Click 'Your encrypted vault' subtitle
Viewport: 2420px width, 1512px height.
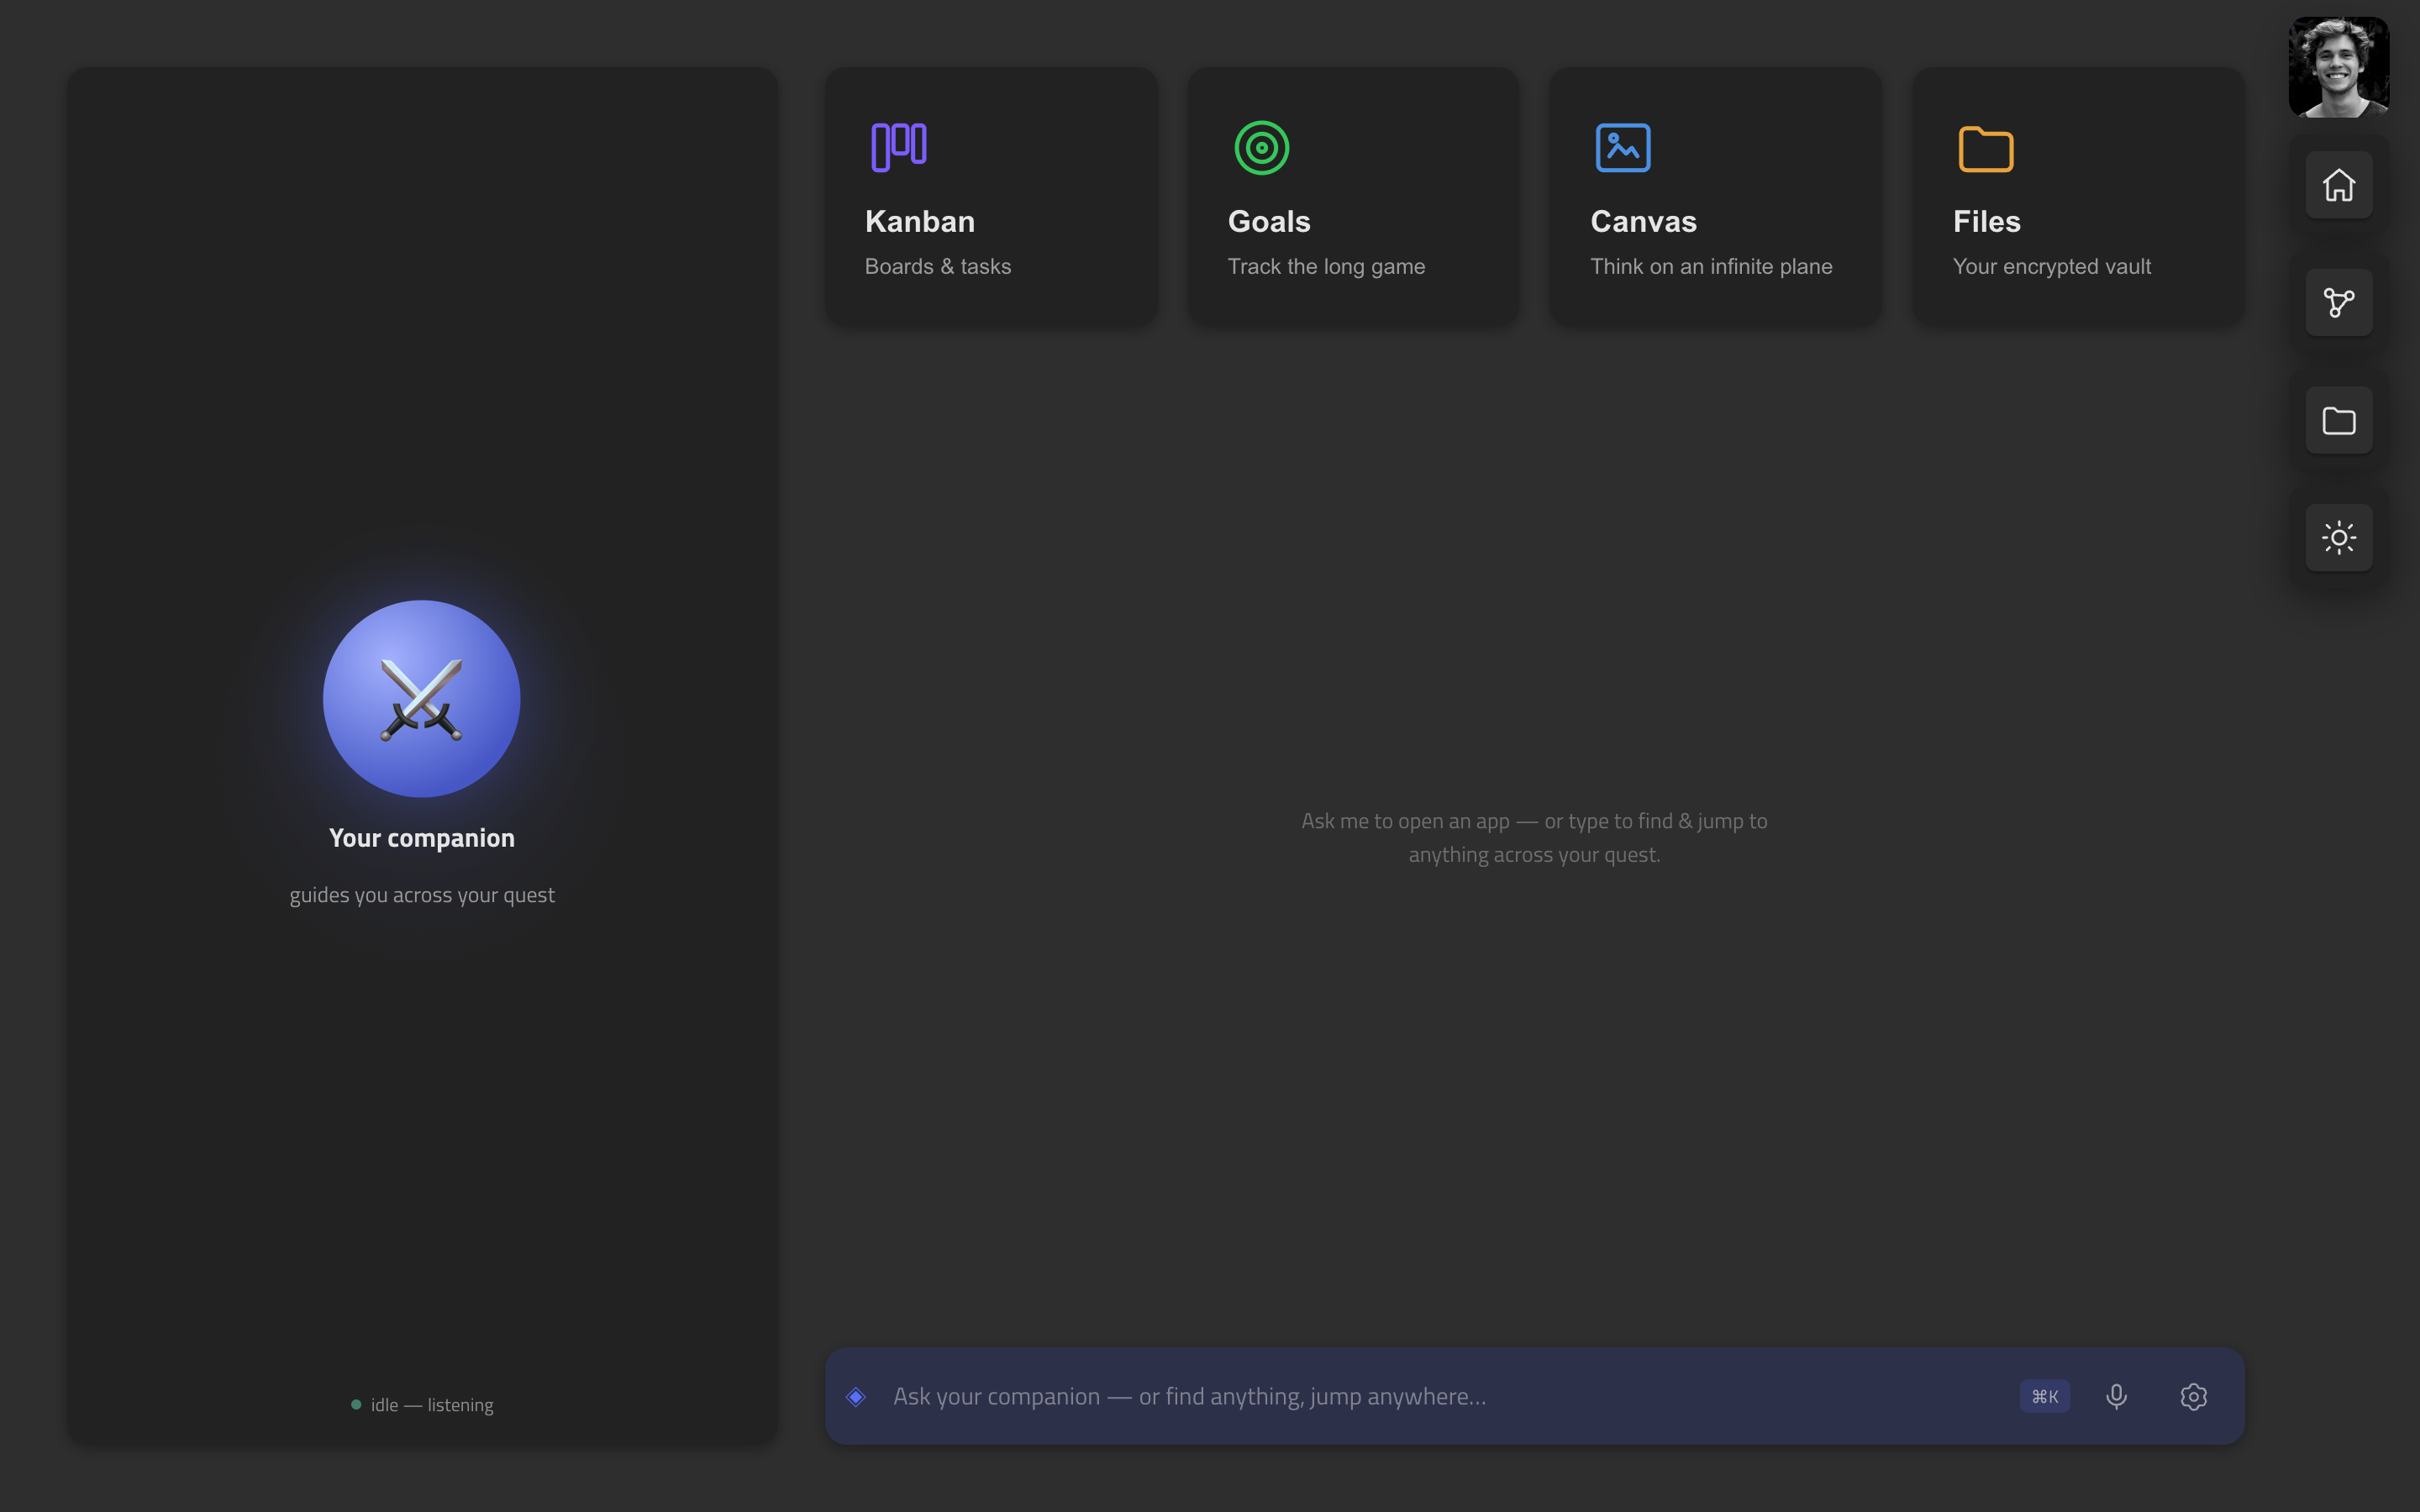(x=2051, y=266)
